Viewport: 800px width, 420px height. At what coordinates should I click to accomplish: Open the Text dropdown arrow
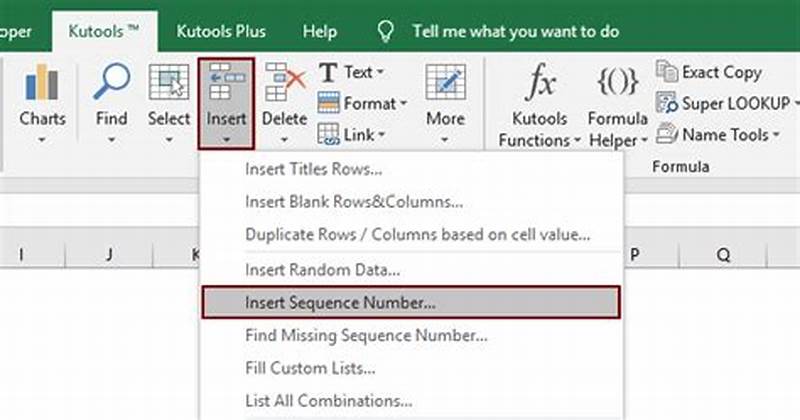(x=380, y=72)
